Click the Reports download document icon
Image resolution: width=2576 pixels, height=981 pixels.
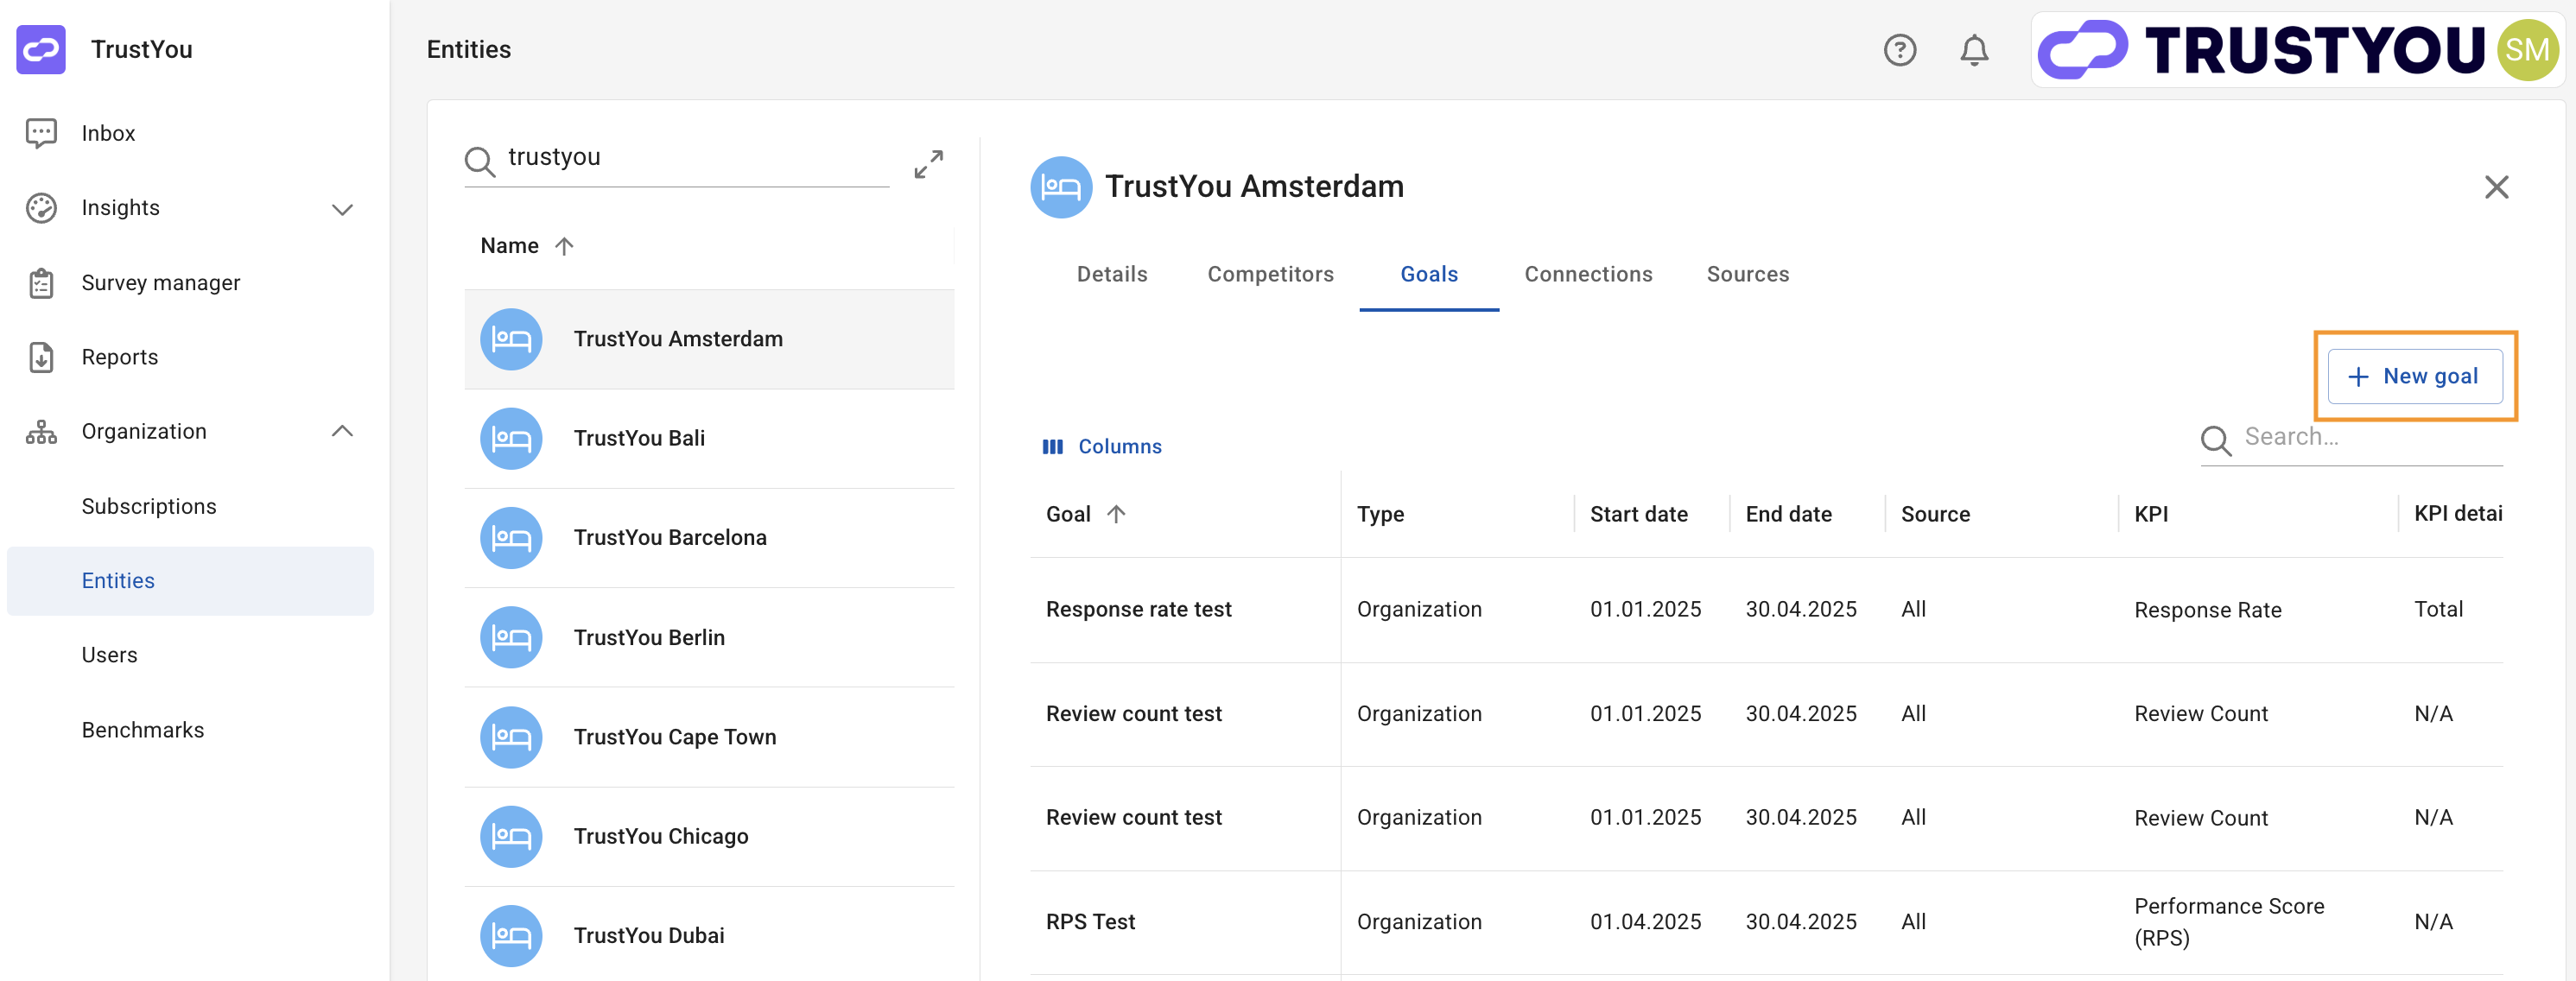click(41, 357)
